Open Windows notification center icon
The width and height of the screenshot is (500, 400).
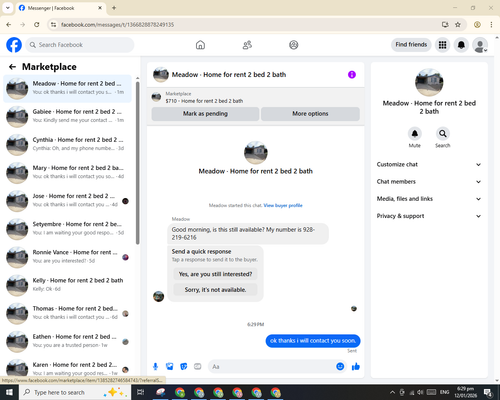488,392
